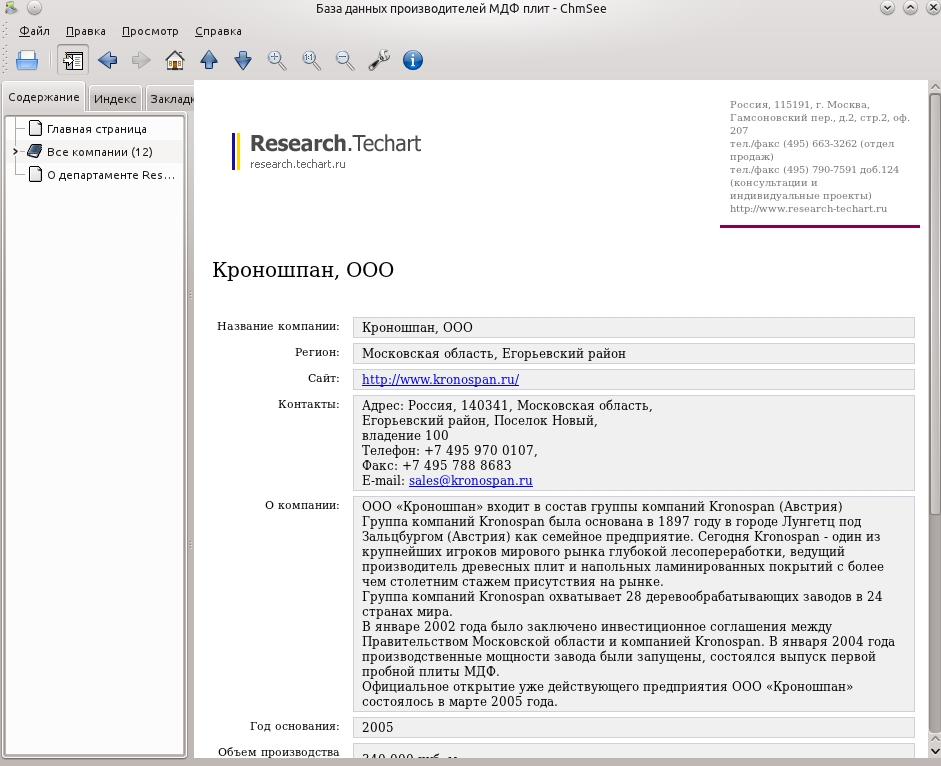Click the scrollbar down arrow at bottom
This screenshot has width=941, height=766.
coord(934,751)
